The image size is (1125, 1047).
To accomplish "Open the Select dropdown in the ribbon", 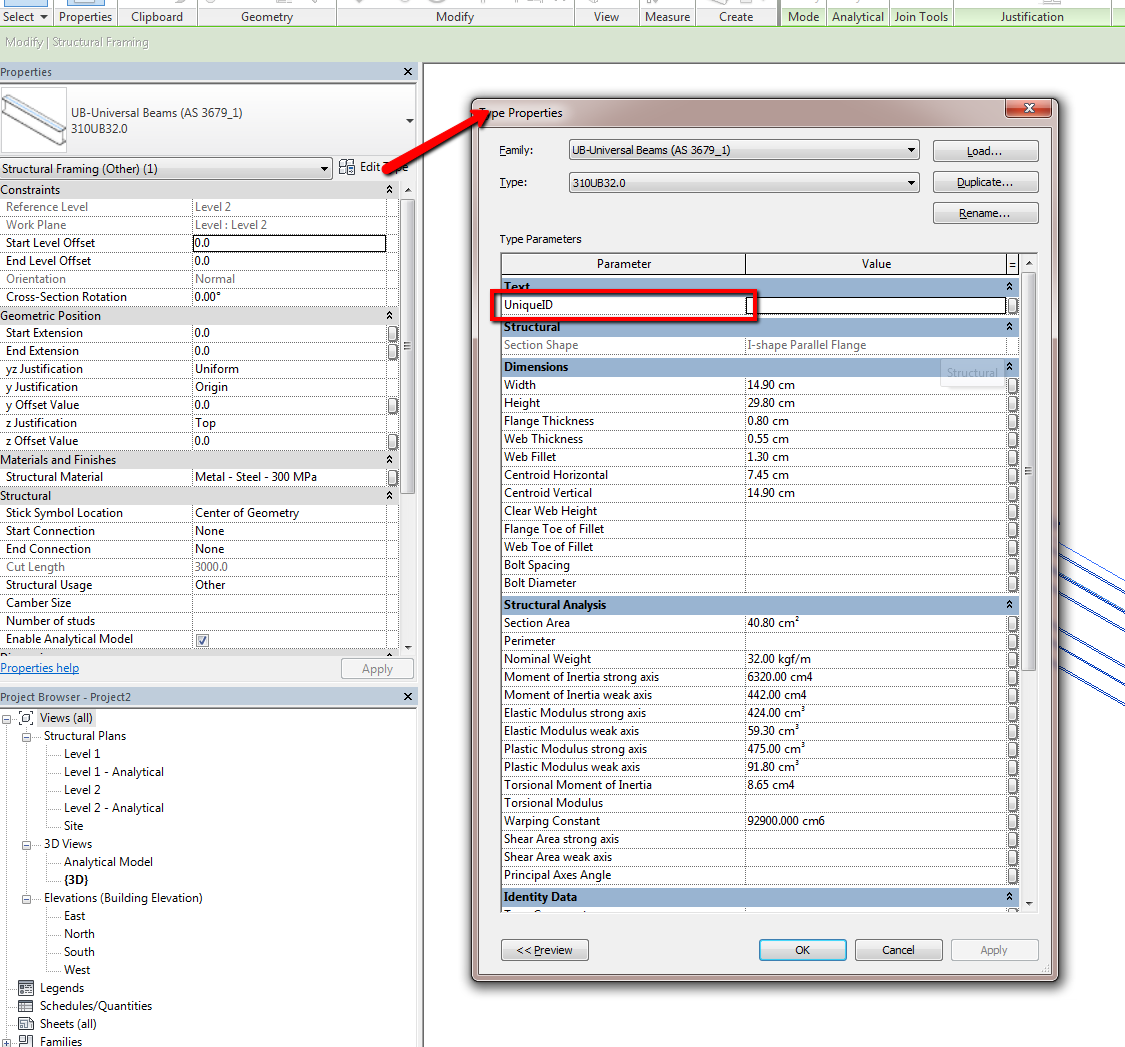I will click(x=44, y=17).
